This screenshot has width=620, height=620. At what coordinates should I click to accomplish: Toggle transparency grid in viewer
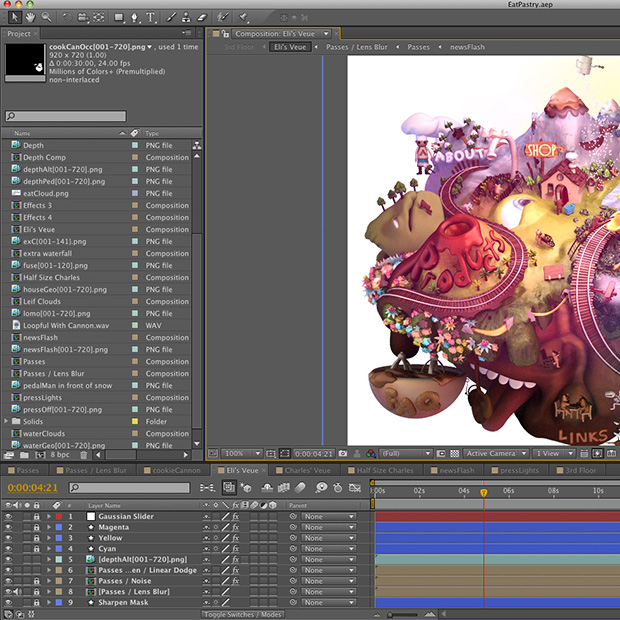click(454, 454)
